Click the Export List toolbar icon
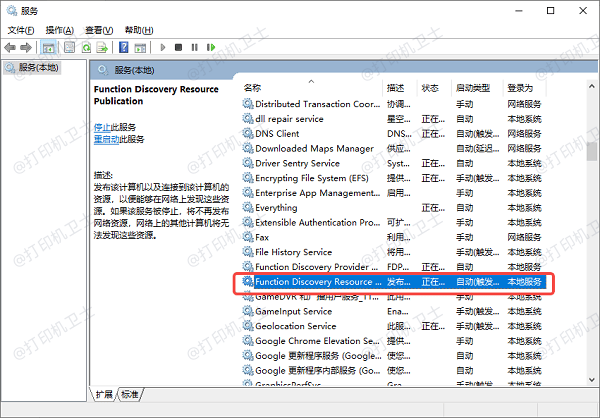 pyautogui.click(x=102, y=47)
